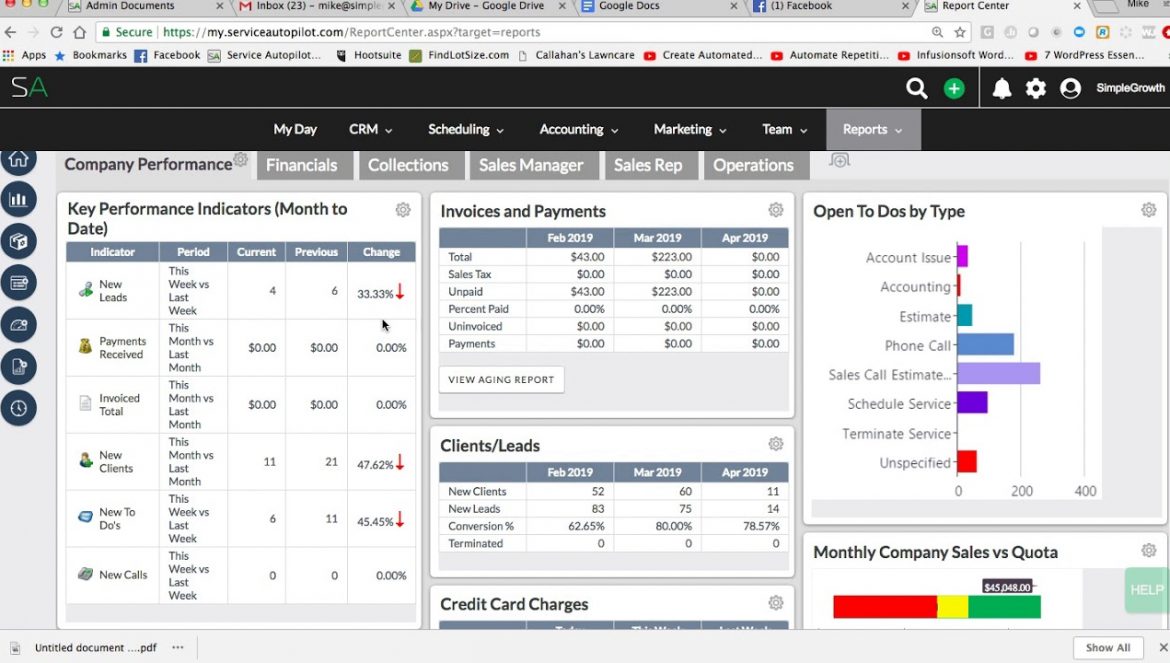
Task: Switch to the Financials tab
Action: pyautogui.click(x=303, y=165)
